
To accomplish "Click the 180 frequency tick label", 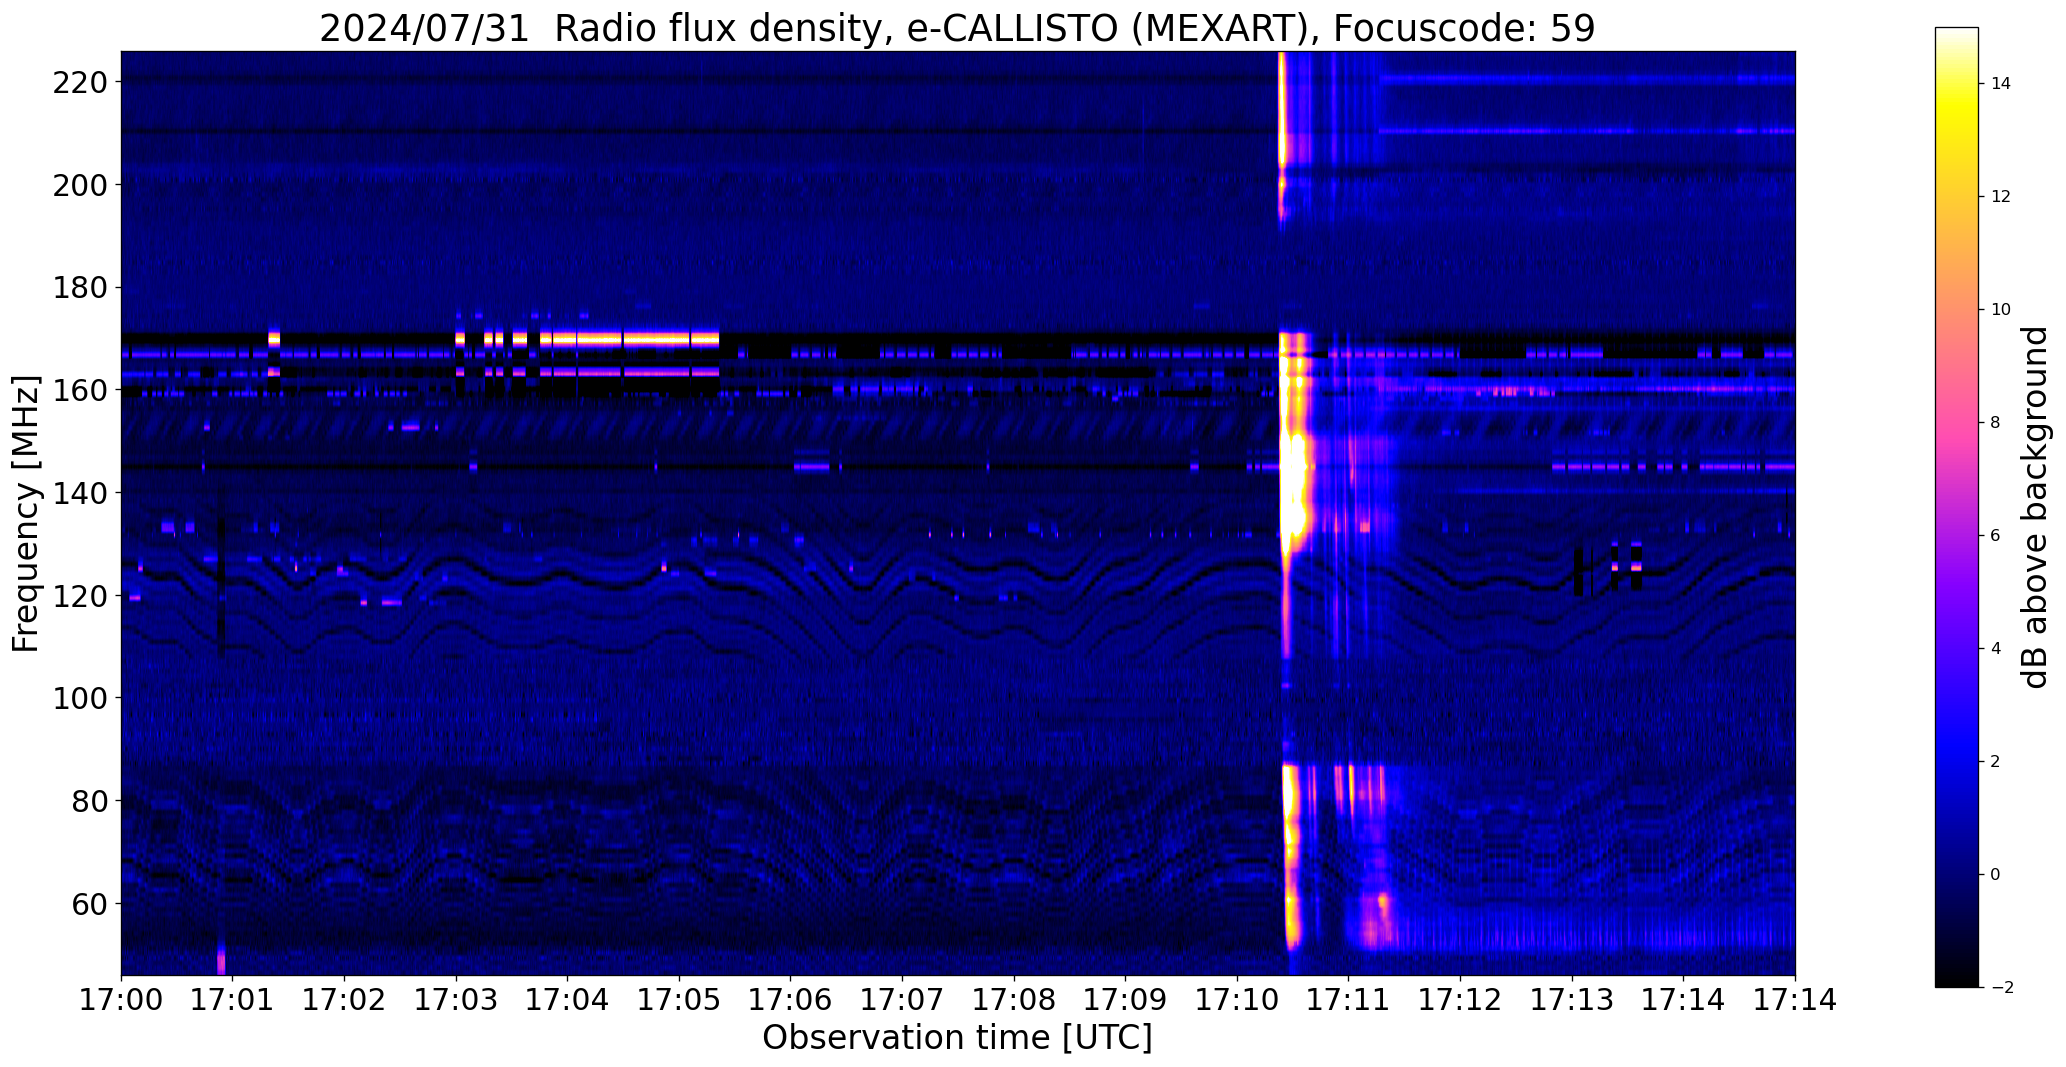I will [79, 288].
